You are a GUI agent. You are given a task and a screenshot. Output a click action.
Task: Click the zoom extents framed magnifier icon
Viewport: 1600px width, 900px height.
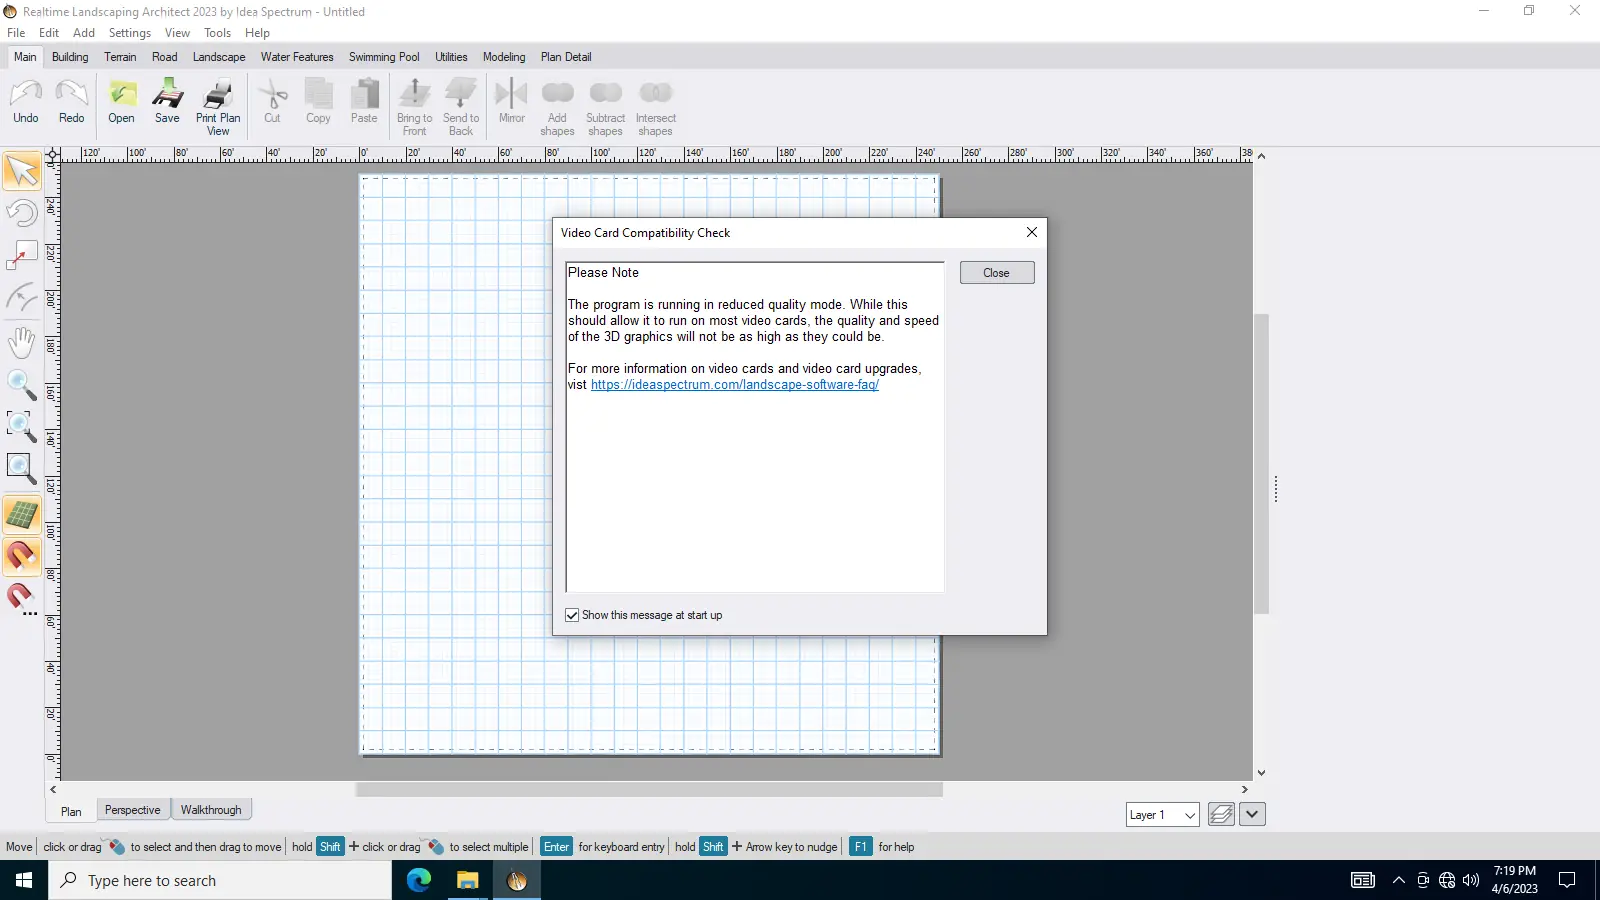[x=22, y=469]
